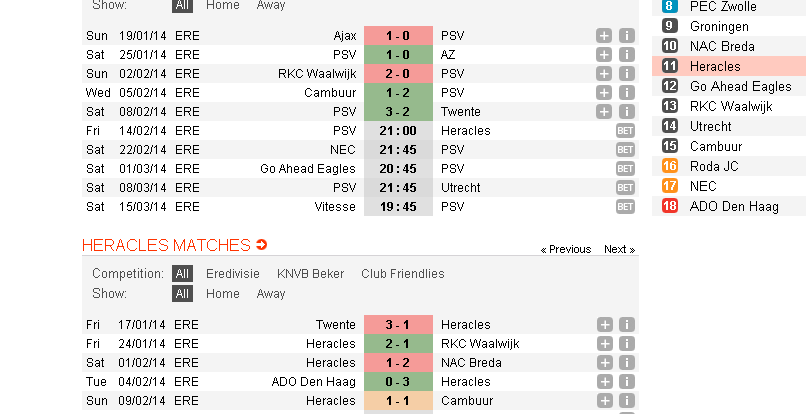Open info icon for PSV vs AZ match
The height and width of the screenshot is (414, 806).
click(627, 55)
